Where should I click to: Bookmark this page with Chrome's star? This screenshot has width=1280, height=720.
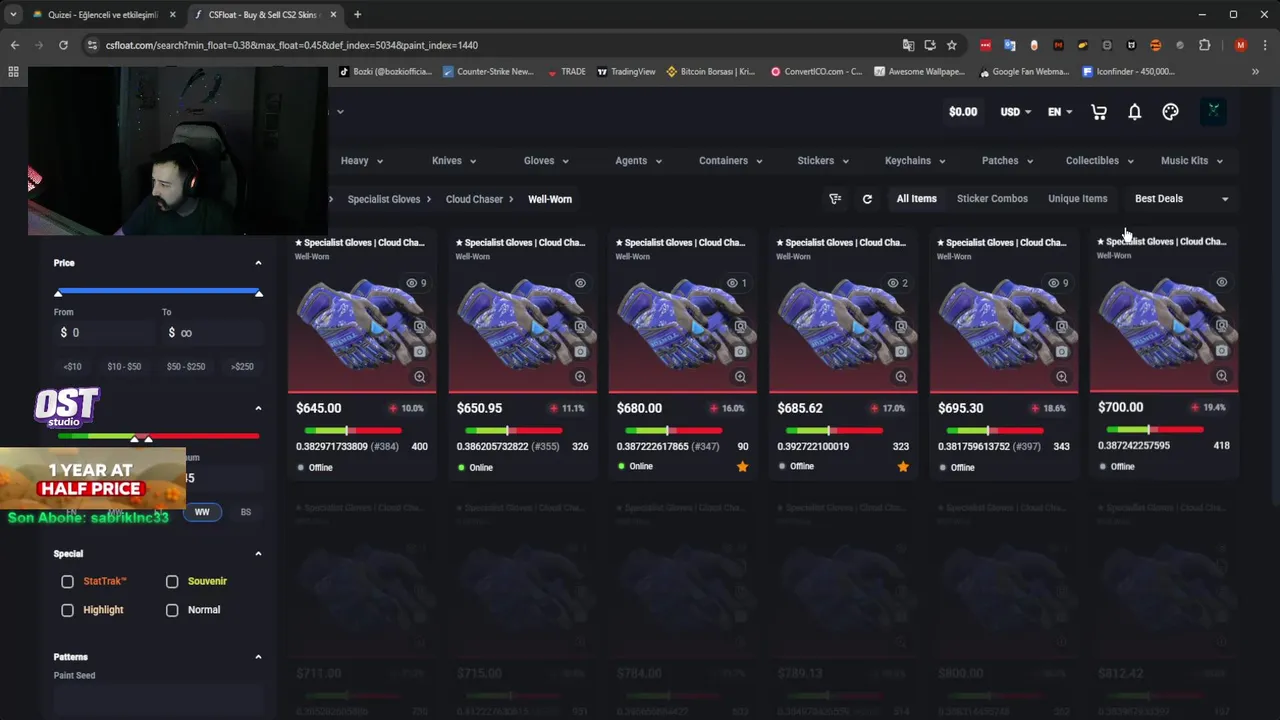[952, 45]
